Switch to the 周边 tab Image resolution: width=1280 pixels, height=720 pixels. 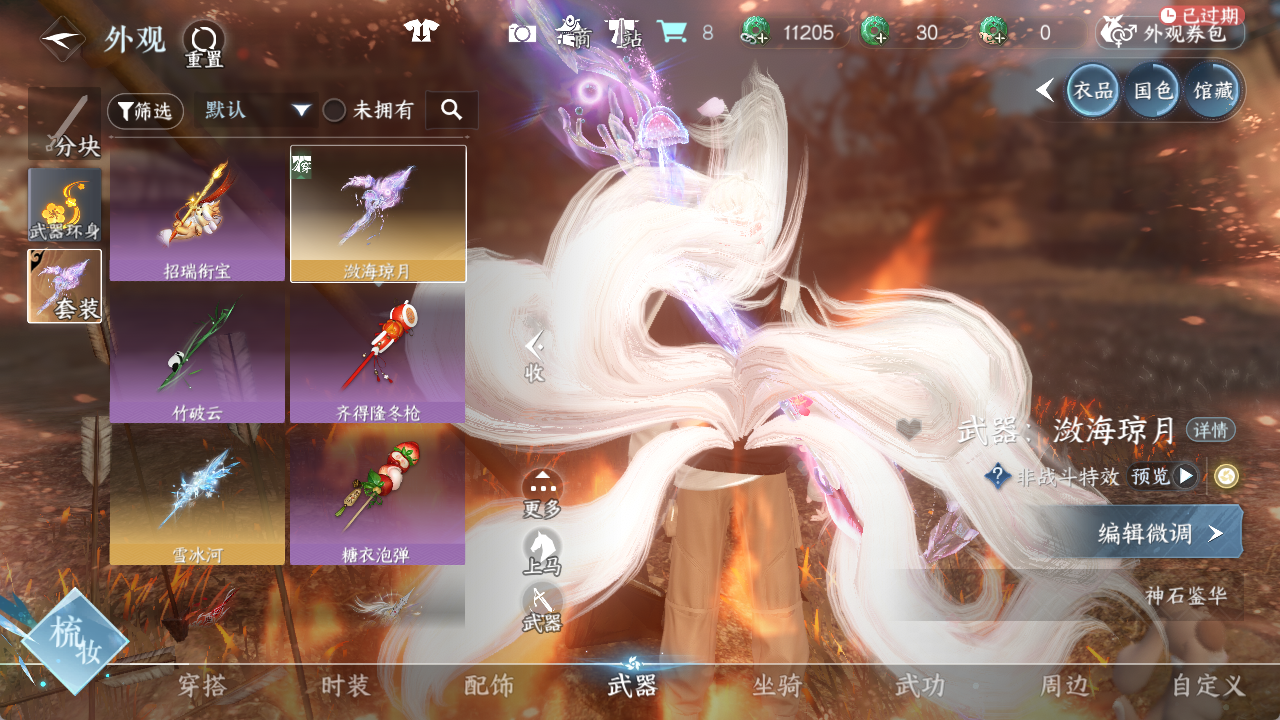point(1064,686)
